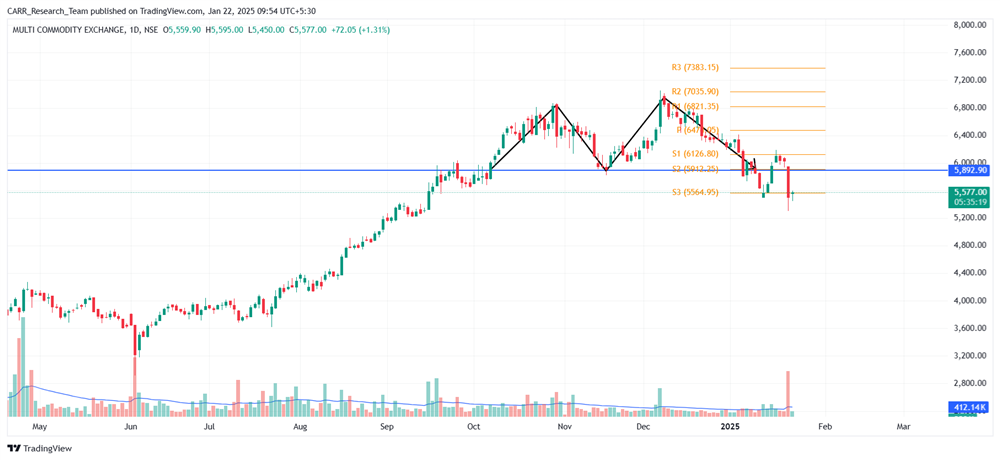Select the R2 (7035.90) pivot label
This screenshot has height=460, width=1000.
(x=696, y=91)
